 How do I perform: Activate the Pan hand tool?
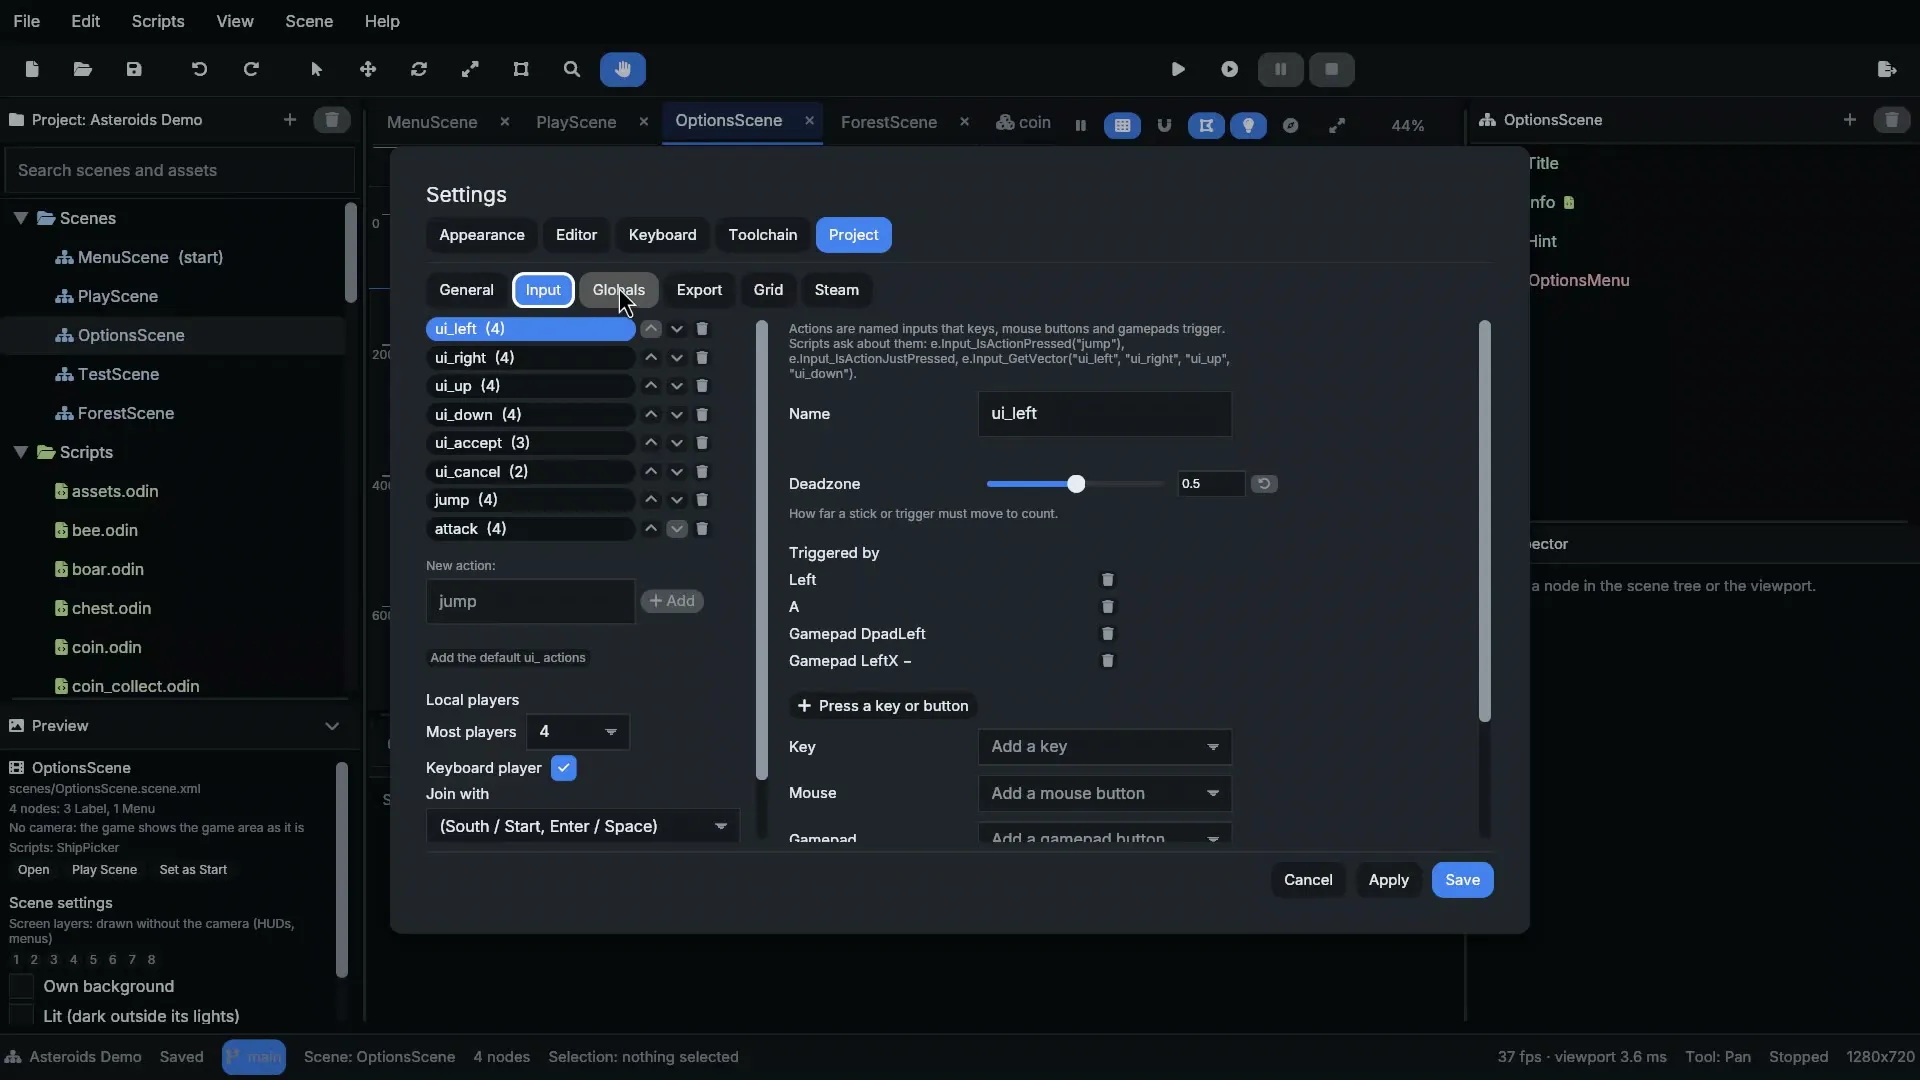(x=623, y=69)
